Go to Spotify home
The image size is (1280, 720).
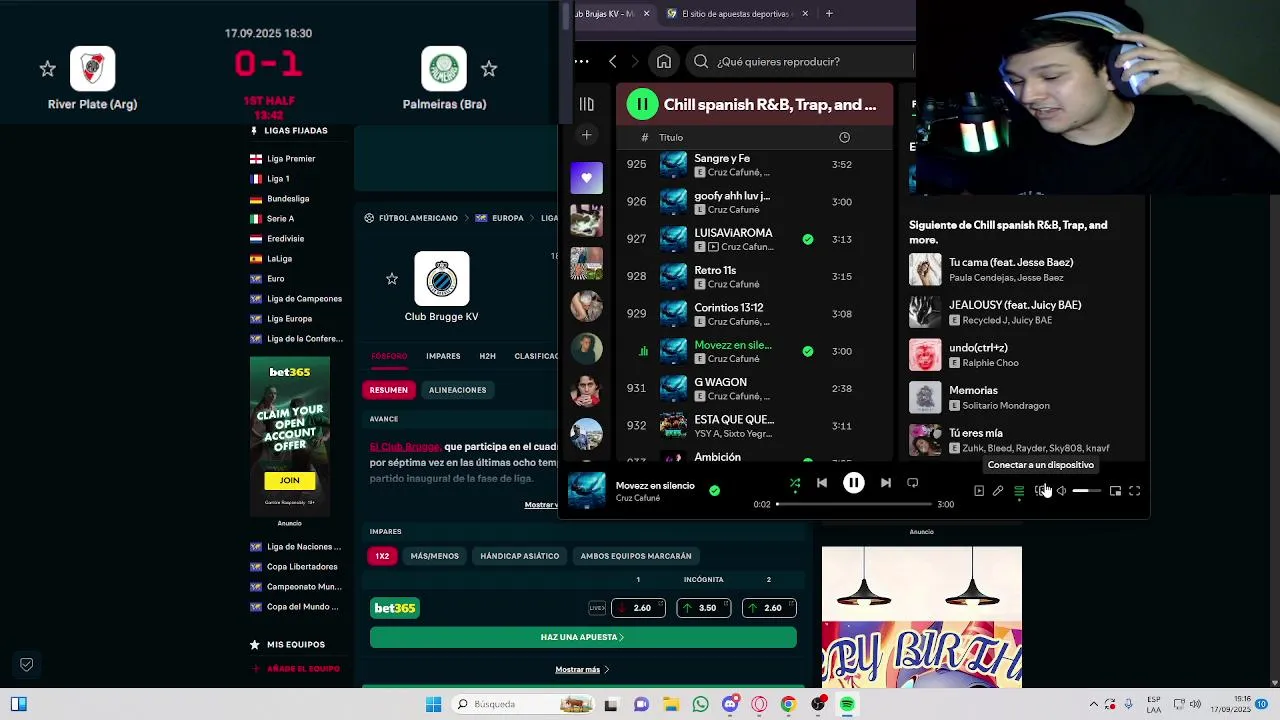[x=664, y=62]
